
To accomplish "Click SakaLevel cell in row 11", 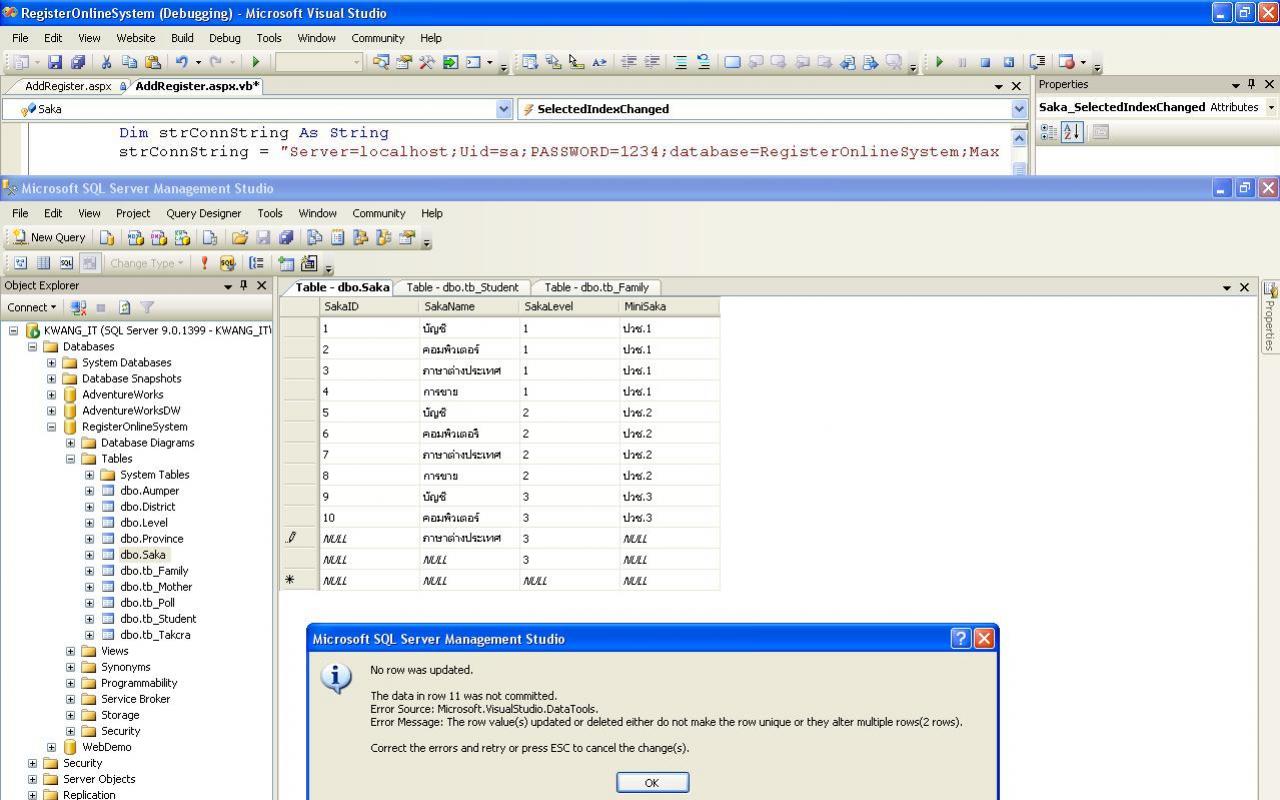I will click(x=569, y=538).
